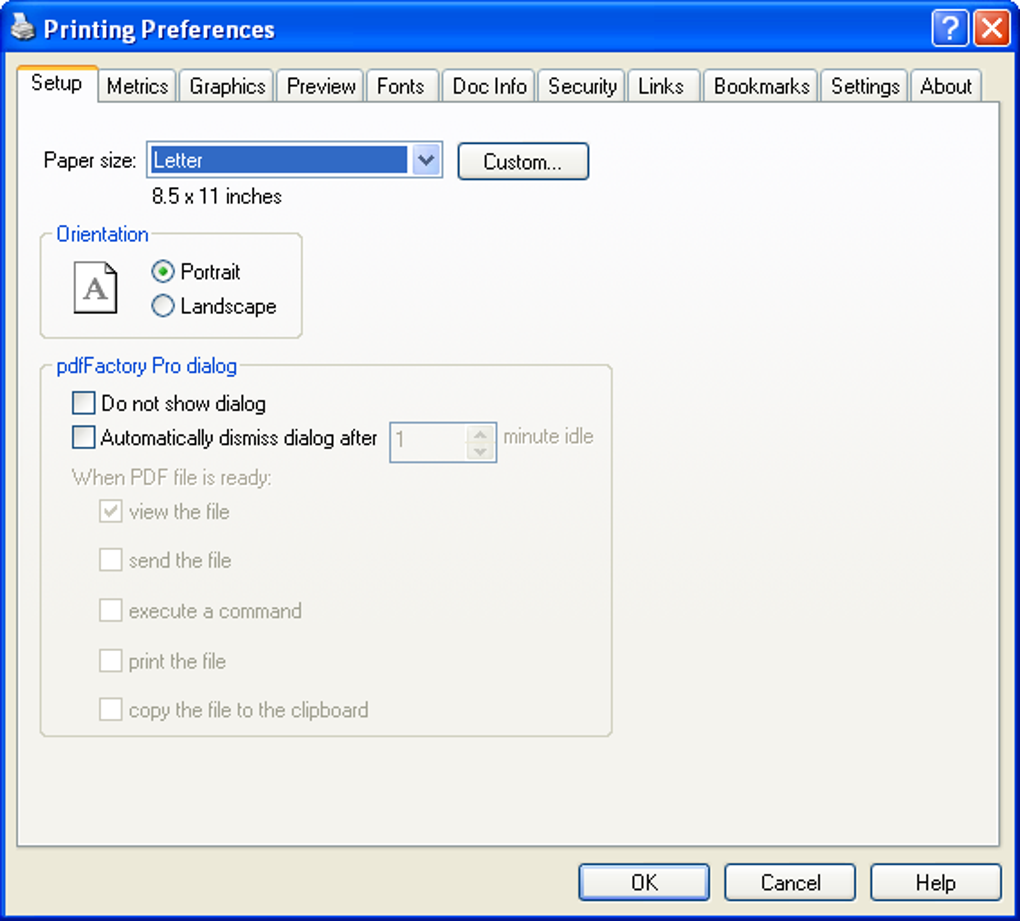Click the Custom... paper size button

click(523, 161)
